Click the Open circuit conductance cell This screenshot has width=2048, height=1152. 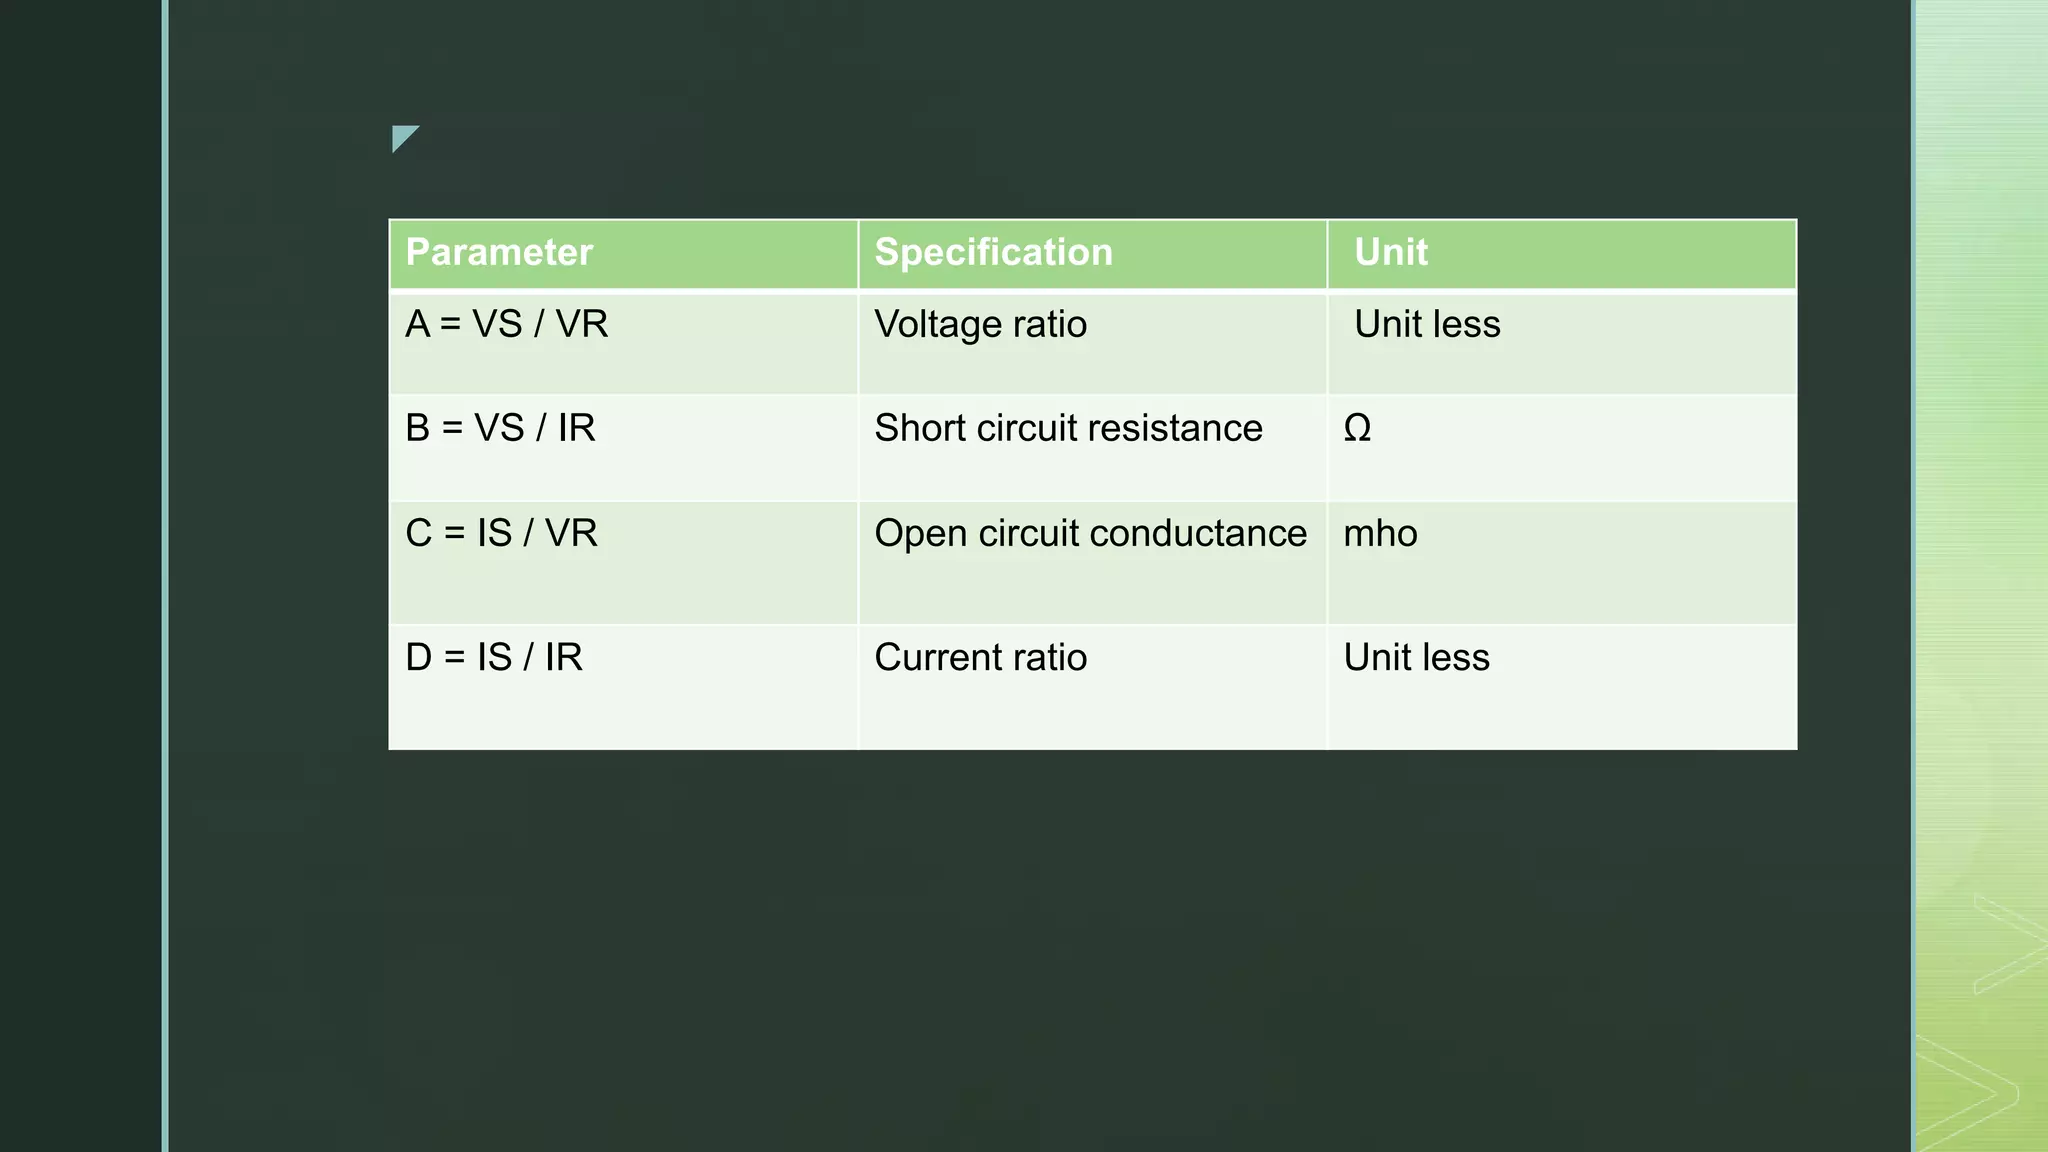[1090, 534]
